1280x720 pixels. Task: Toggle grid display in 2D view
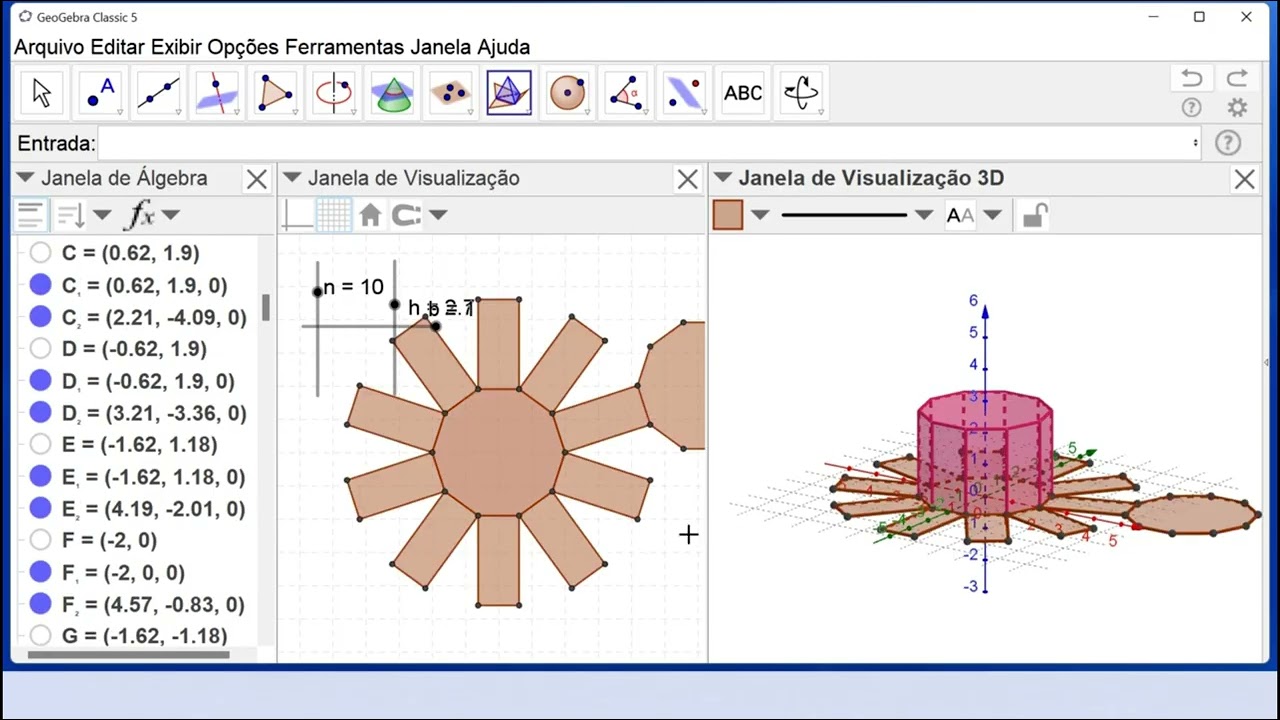coord(334,215)
